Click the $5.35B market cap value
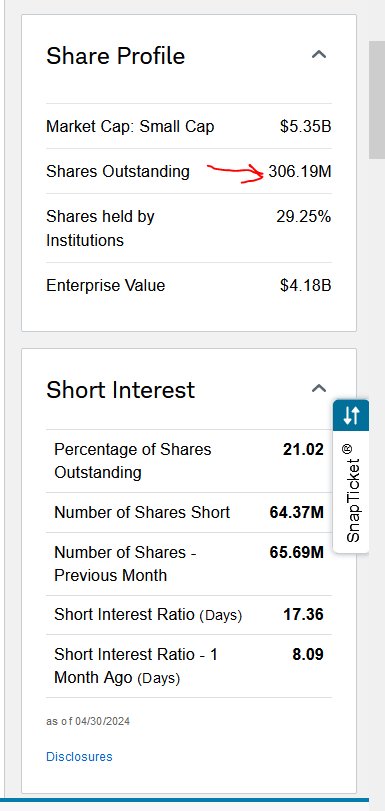This screenshot has width=385, height=811. [305, 127]
